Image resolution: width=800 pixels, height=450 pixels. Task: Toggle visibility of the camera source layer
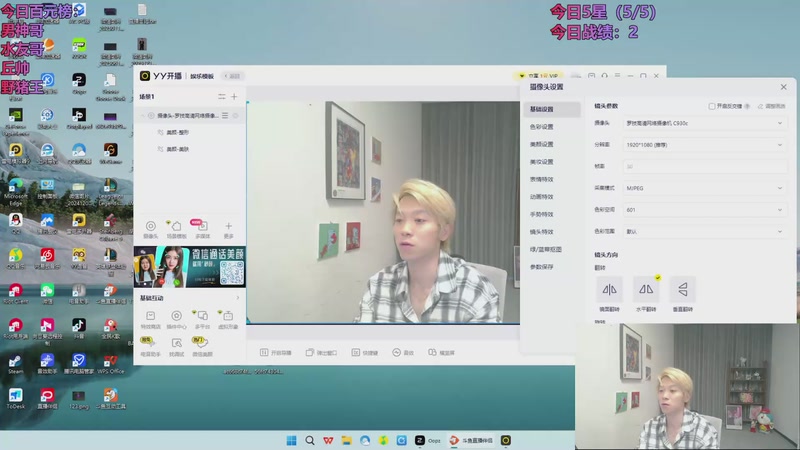(x=151, y=116)
